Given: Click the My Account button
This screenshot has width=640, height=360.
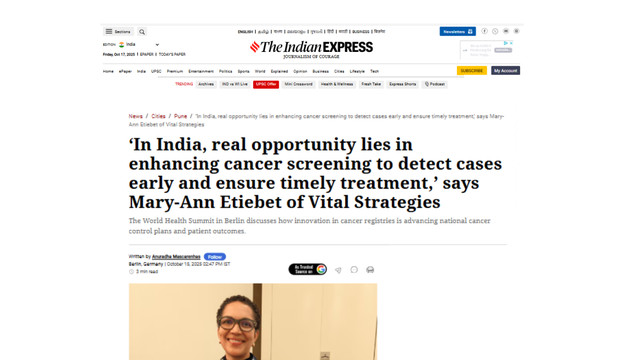Looking at the screenshot, I should click(x=505, y=71).
